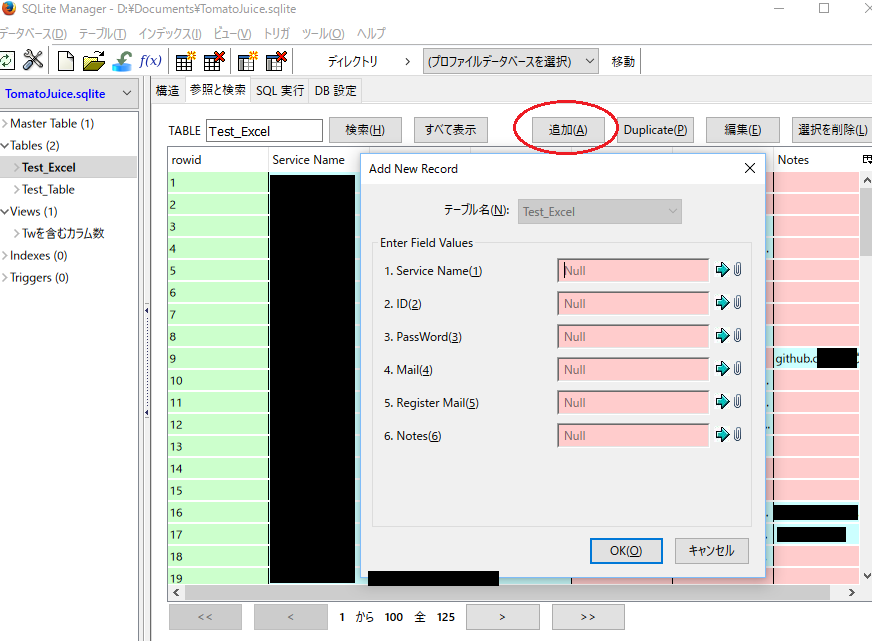872x641 pixels.
Task: Click the paperclip icon beside Service Name field
Action: pyautogui.click(x=738, y=270)
